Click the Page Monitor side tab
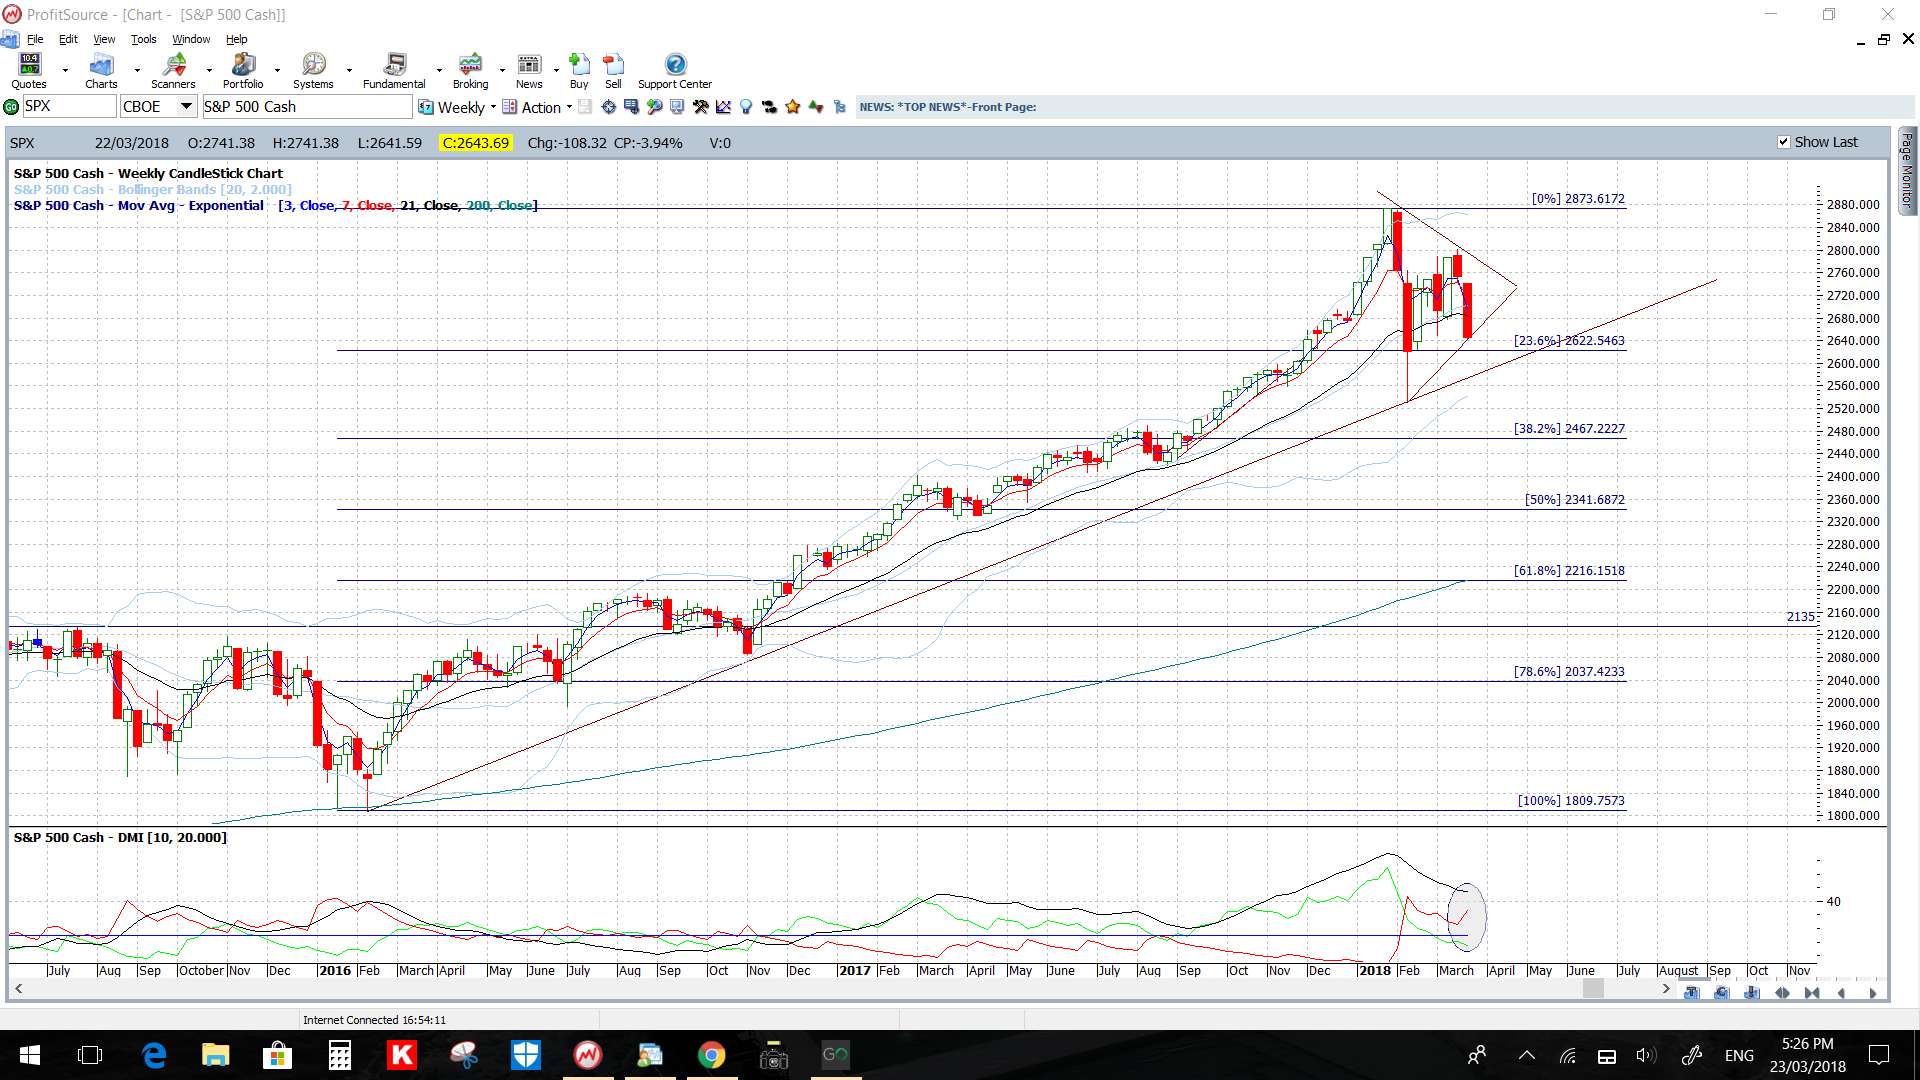The image size is (1920, 1080). (x=1907, y=170)
